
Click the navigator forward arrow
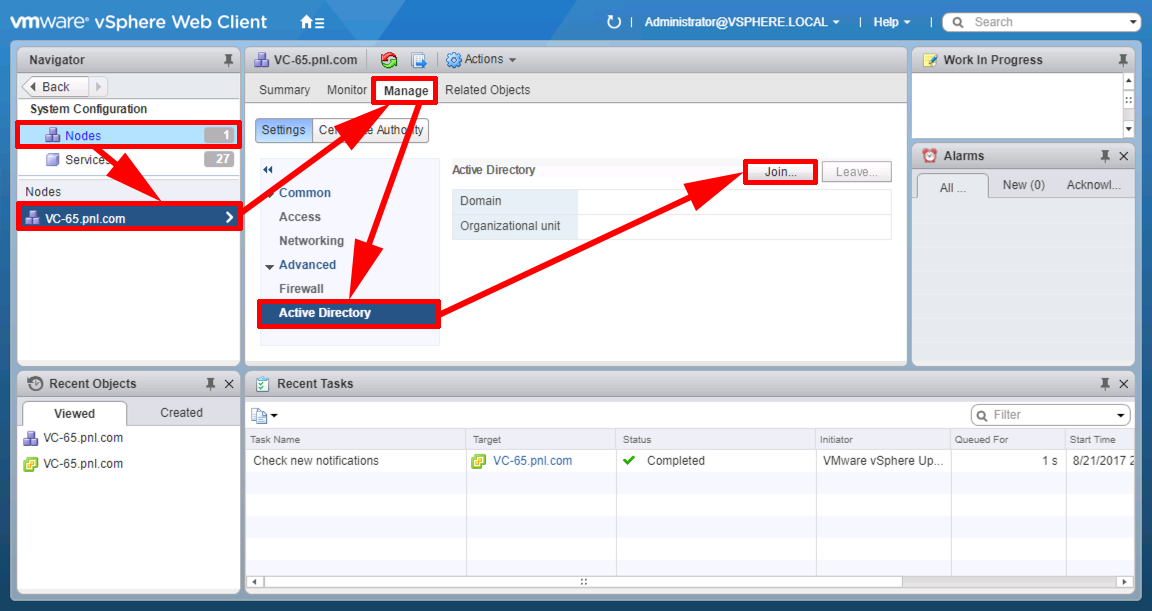click(x=98, y=87)
